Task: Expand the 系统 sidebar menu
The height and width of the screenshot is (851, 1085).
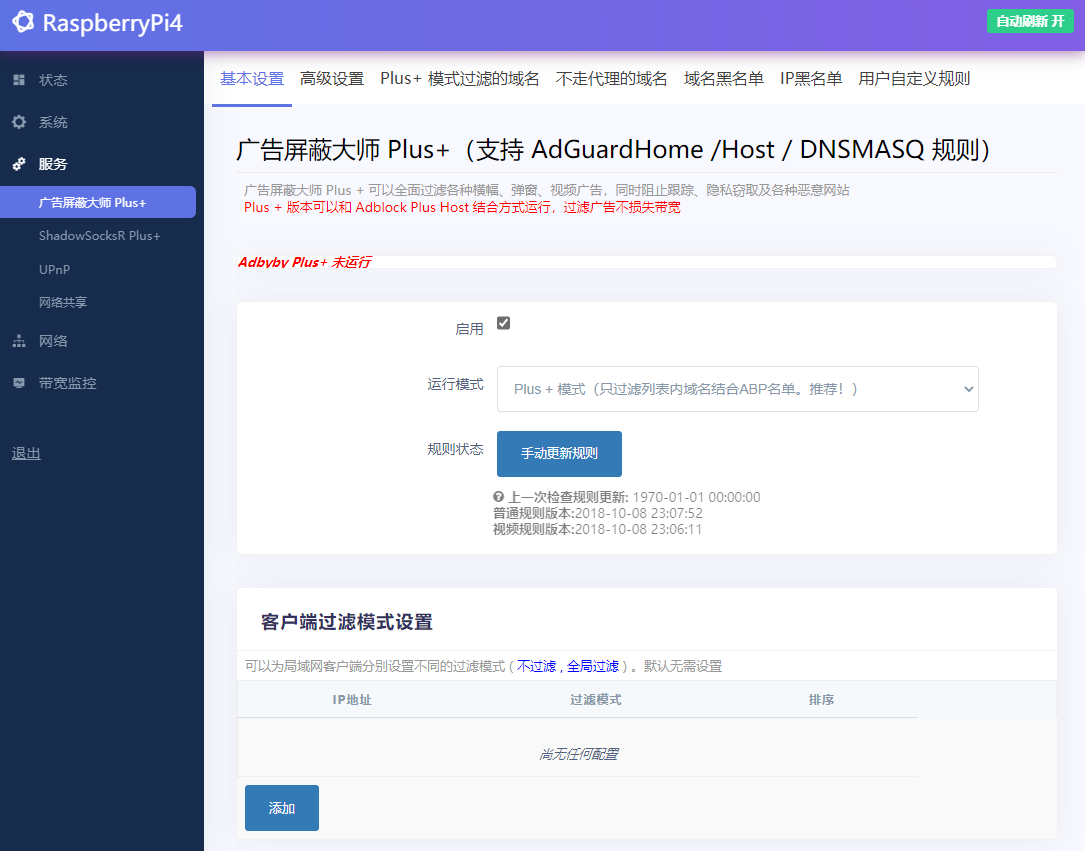Action: point(60,124)
